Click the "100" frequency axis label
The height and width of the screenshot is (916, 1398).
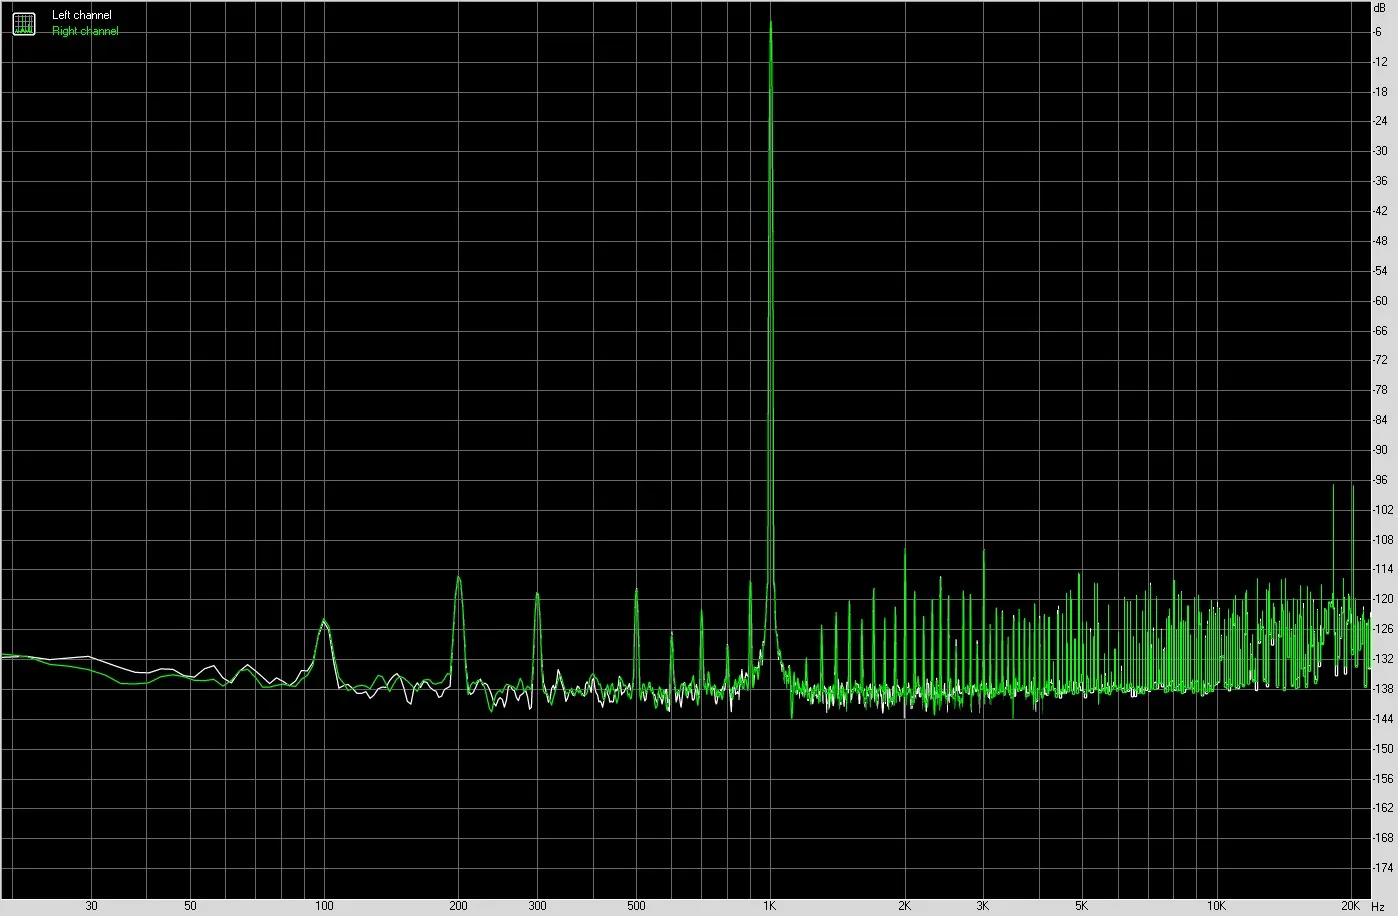(x=324, y=906)
